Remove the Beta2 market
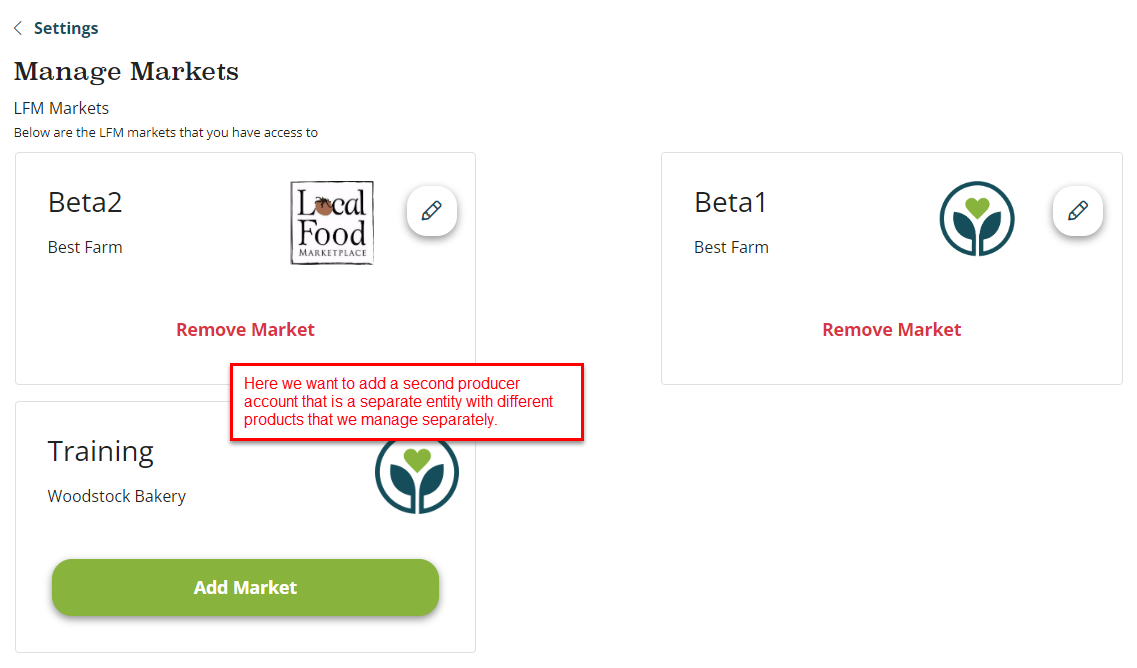Image resolution: width=1137 pixels, height=668 pixels. (x=245, y=329)
